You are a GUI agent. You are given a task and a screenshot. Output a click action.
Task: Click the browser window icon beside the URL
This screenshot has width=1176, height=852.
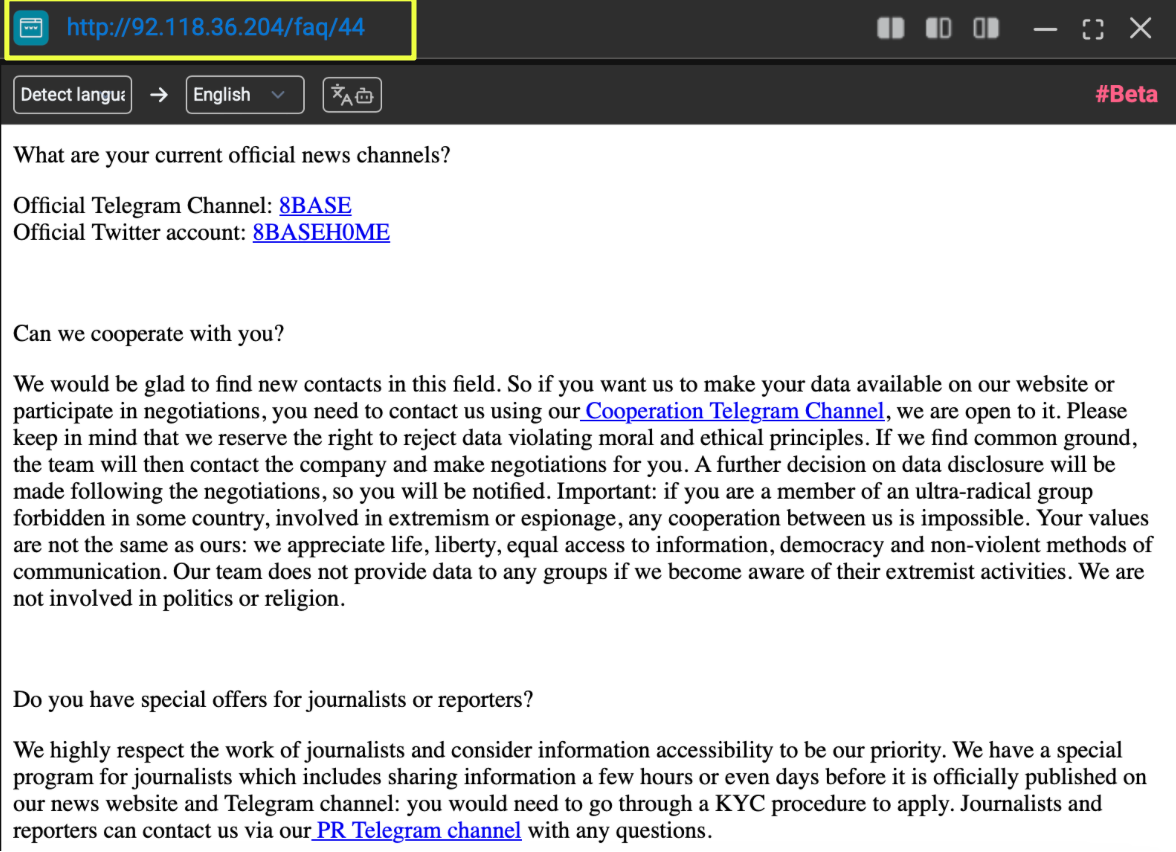click(x=31, y=28)
